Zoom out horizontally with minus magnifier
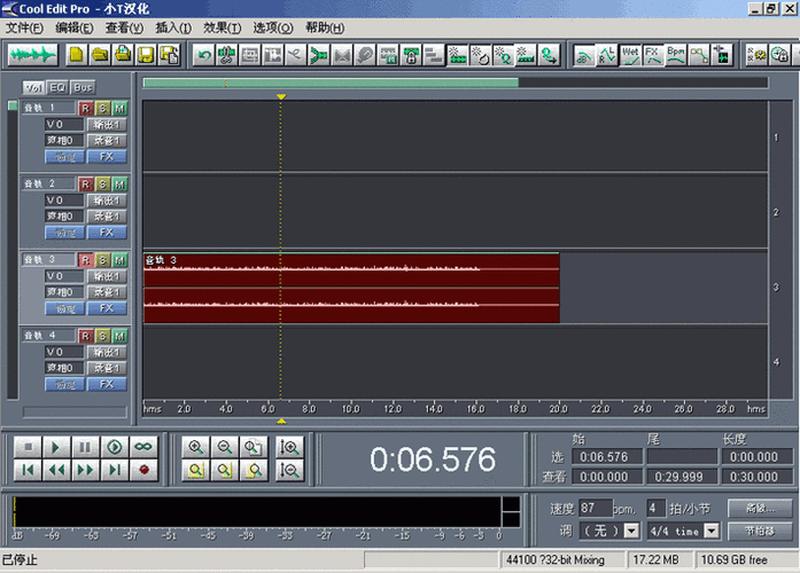The height and width of the screenshot is (573, 800). point(224,447)
